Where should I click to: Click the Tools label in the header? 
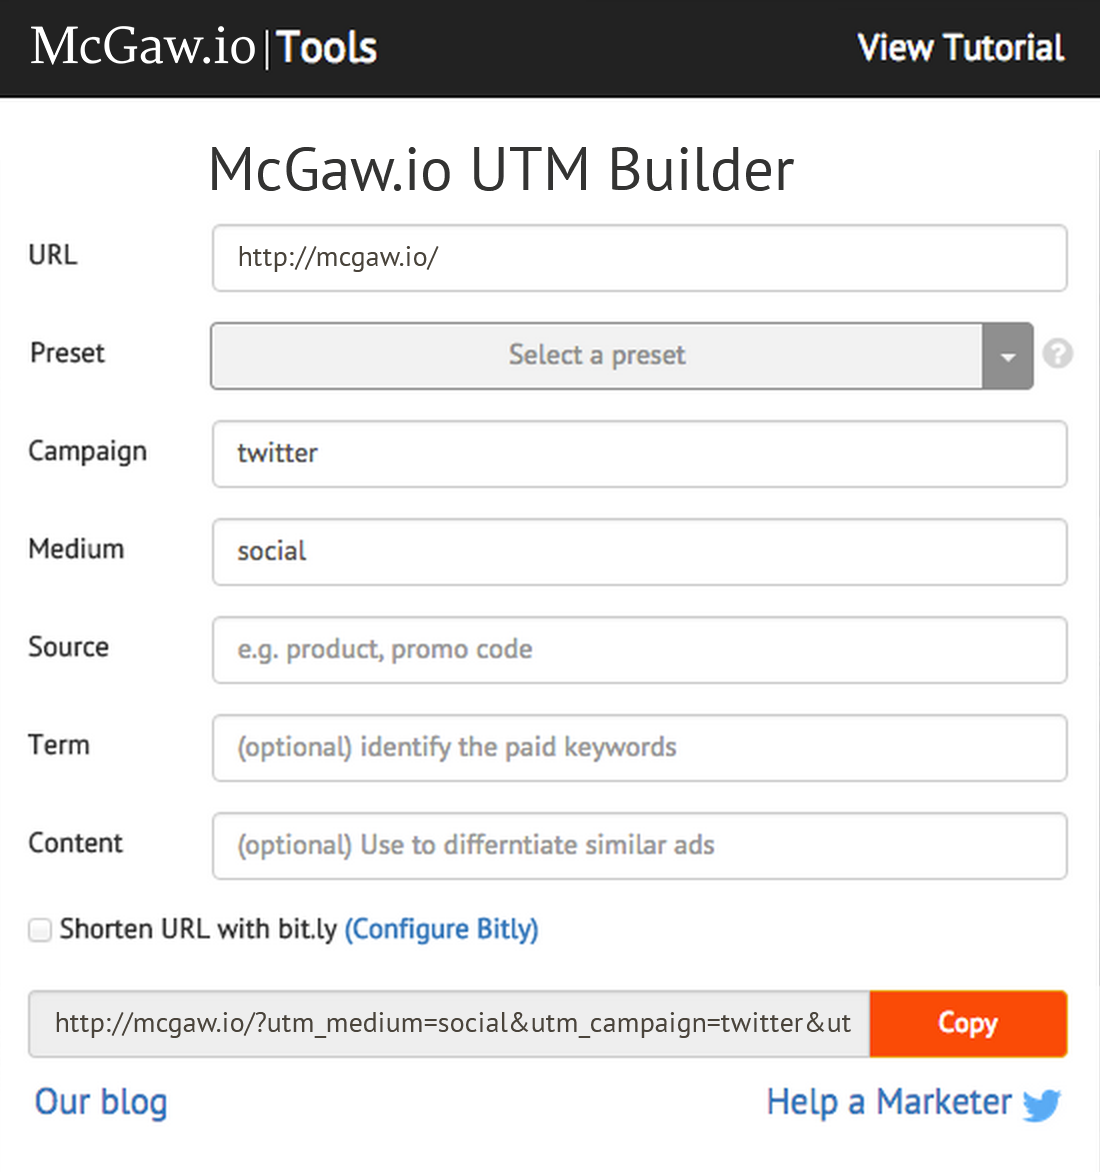point(326,47)
